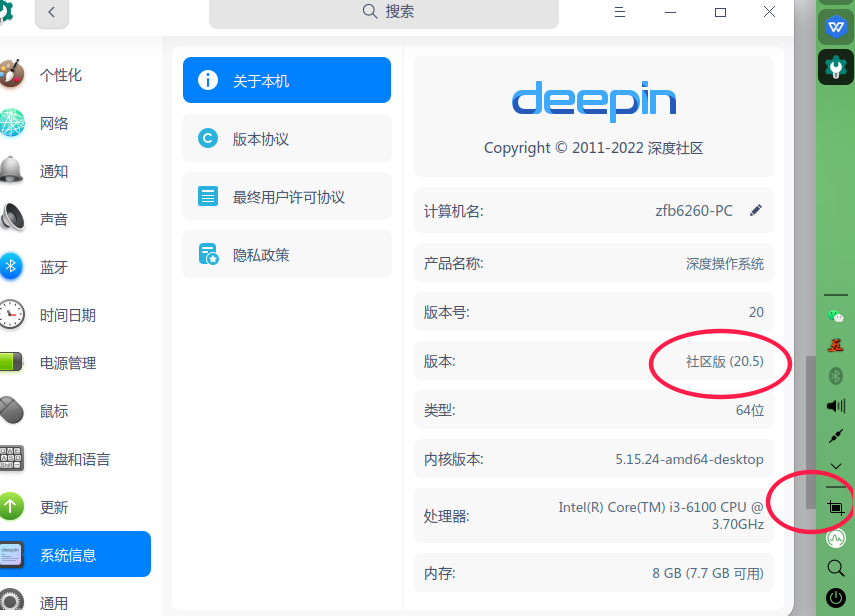Click the power button in the dock

point(835,598)
